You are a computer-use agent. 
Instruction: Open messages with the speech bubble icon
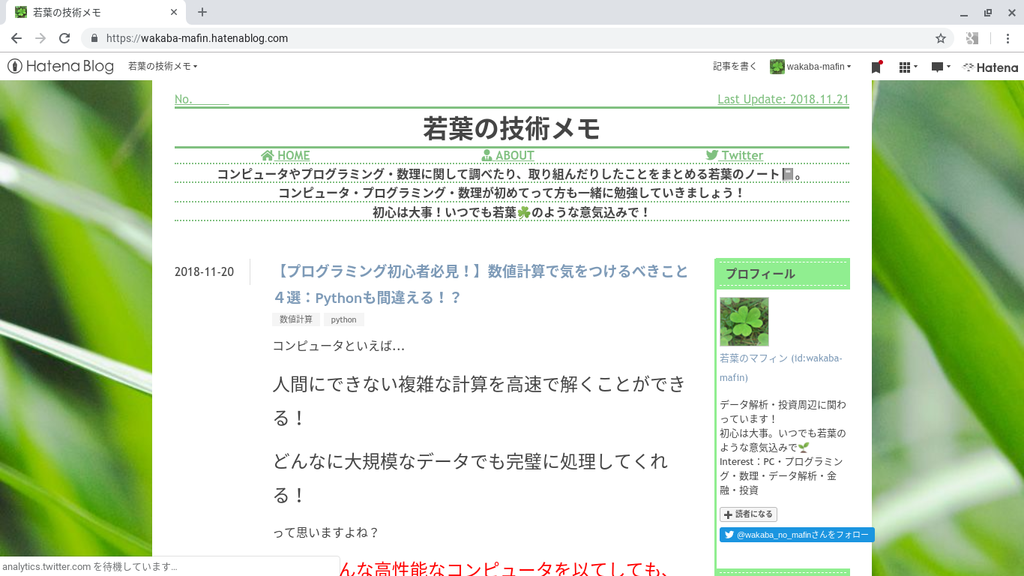pos(938,67)
